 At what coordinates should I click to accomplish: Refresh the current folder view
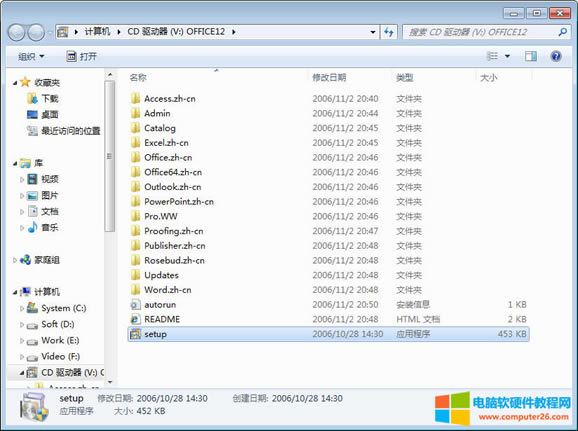pos(389,32)
